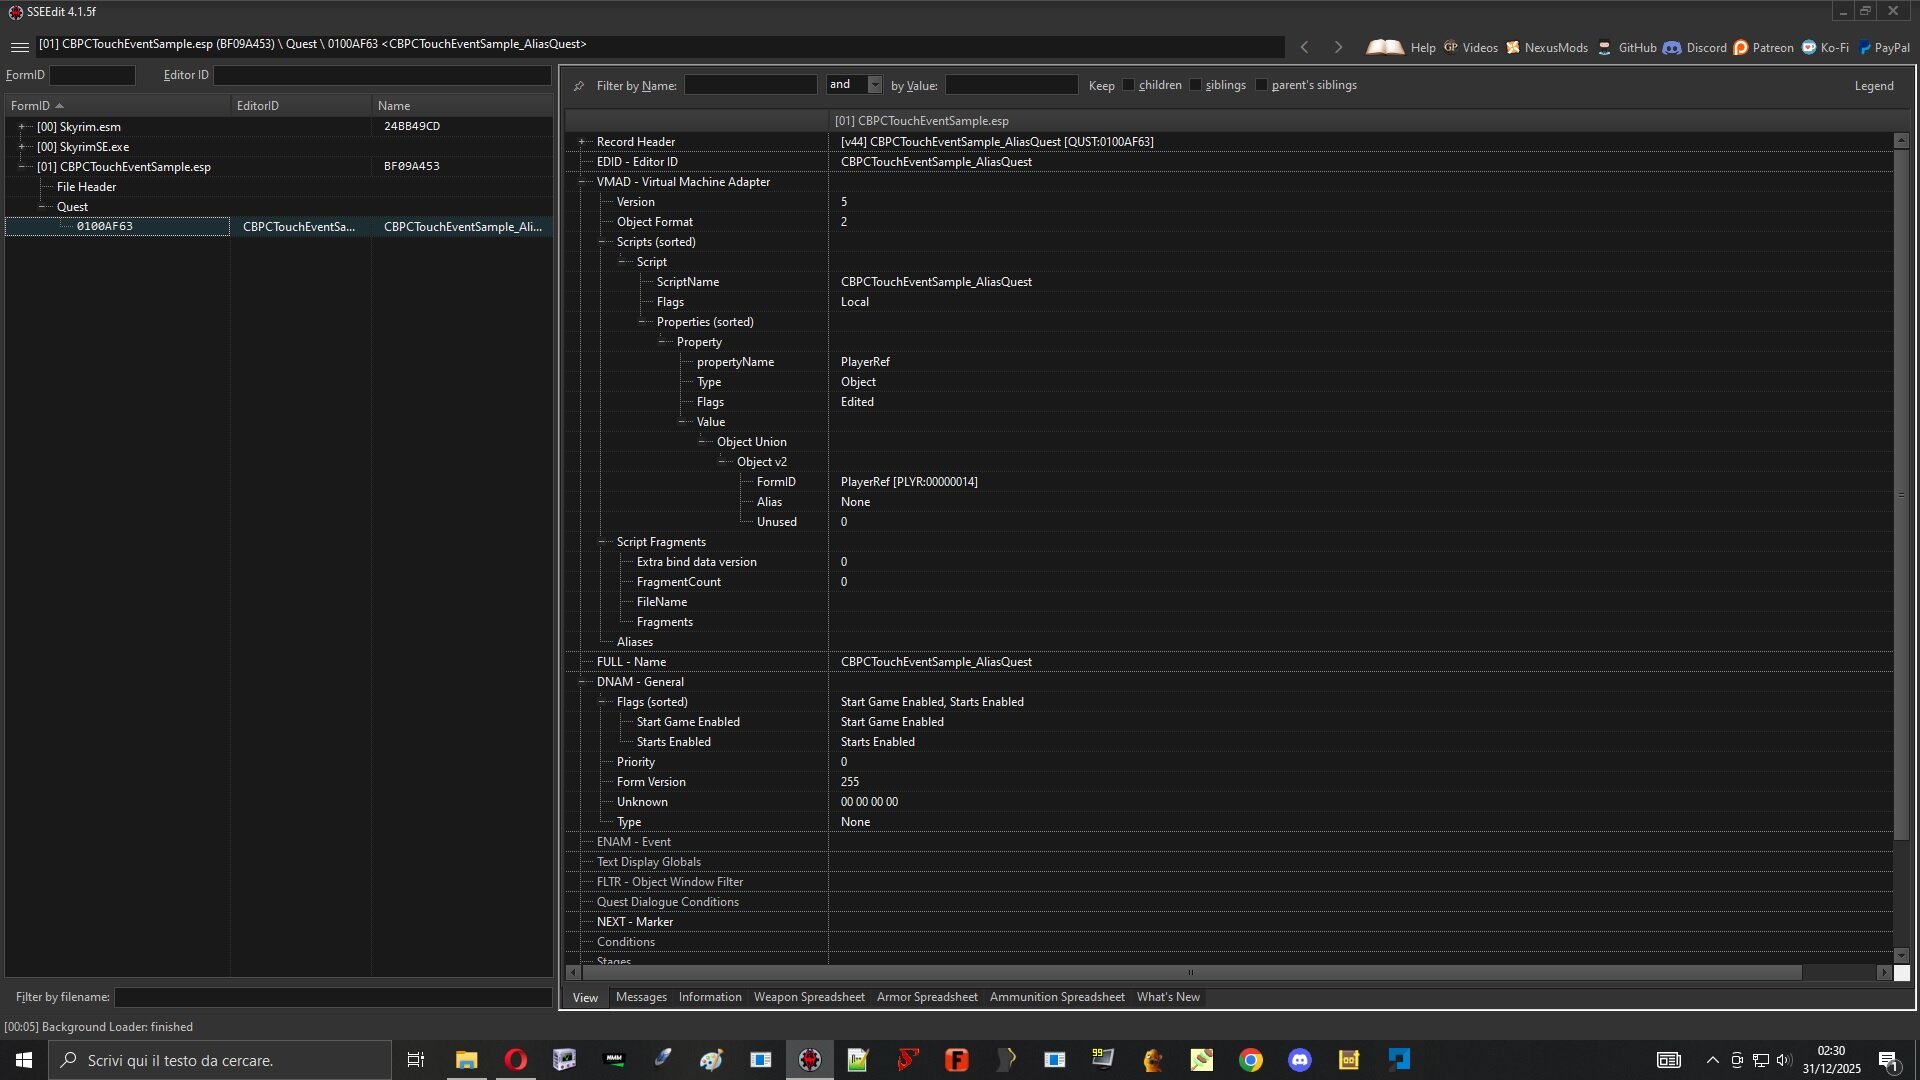
Task: Go forward with the navigation arrow
Action: 1338,47
